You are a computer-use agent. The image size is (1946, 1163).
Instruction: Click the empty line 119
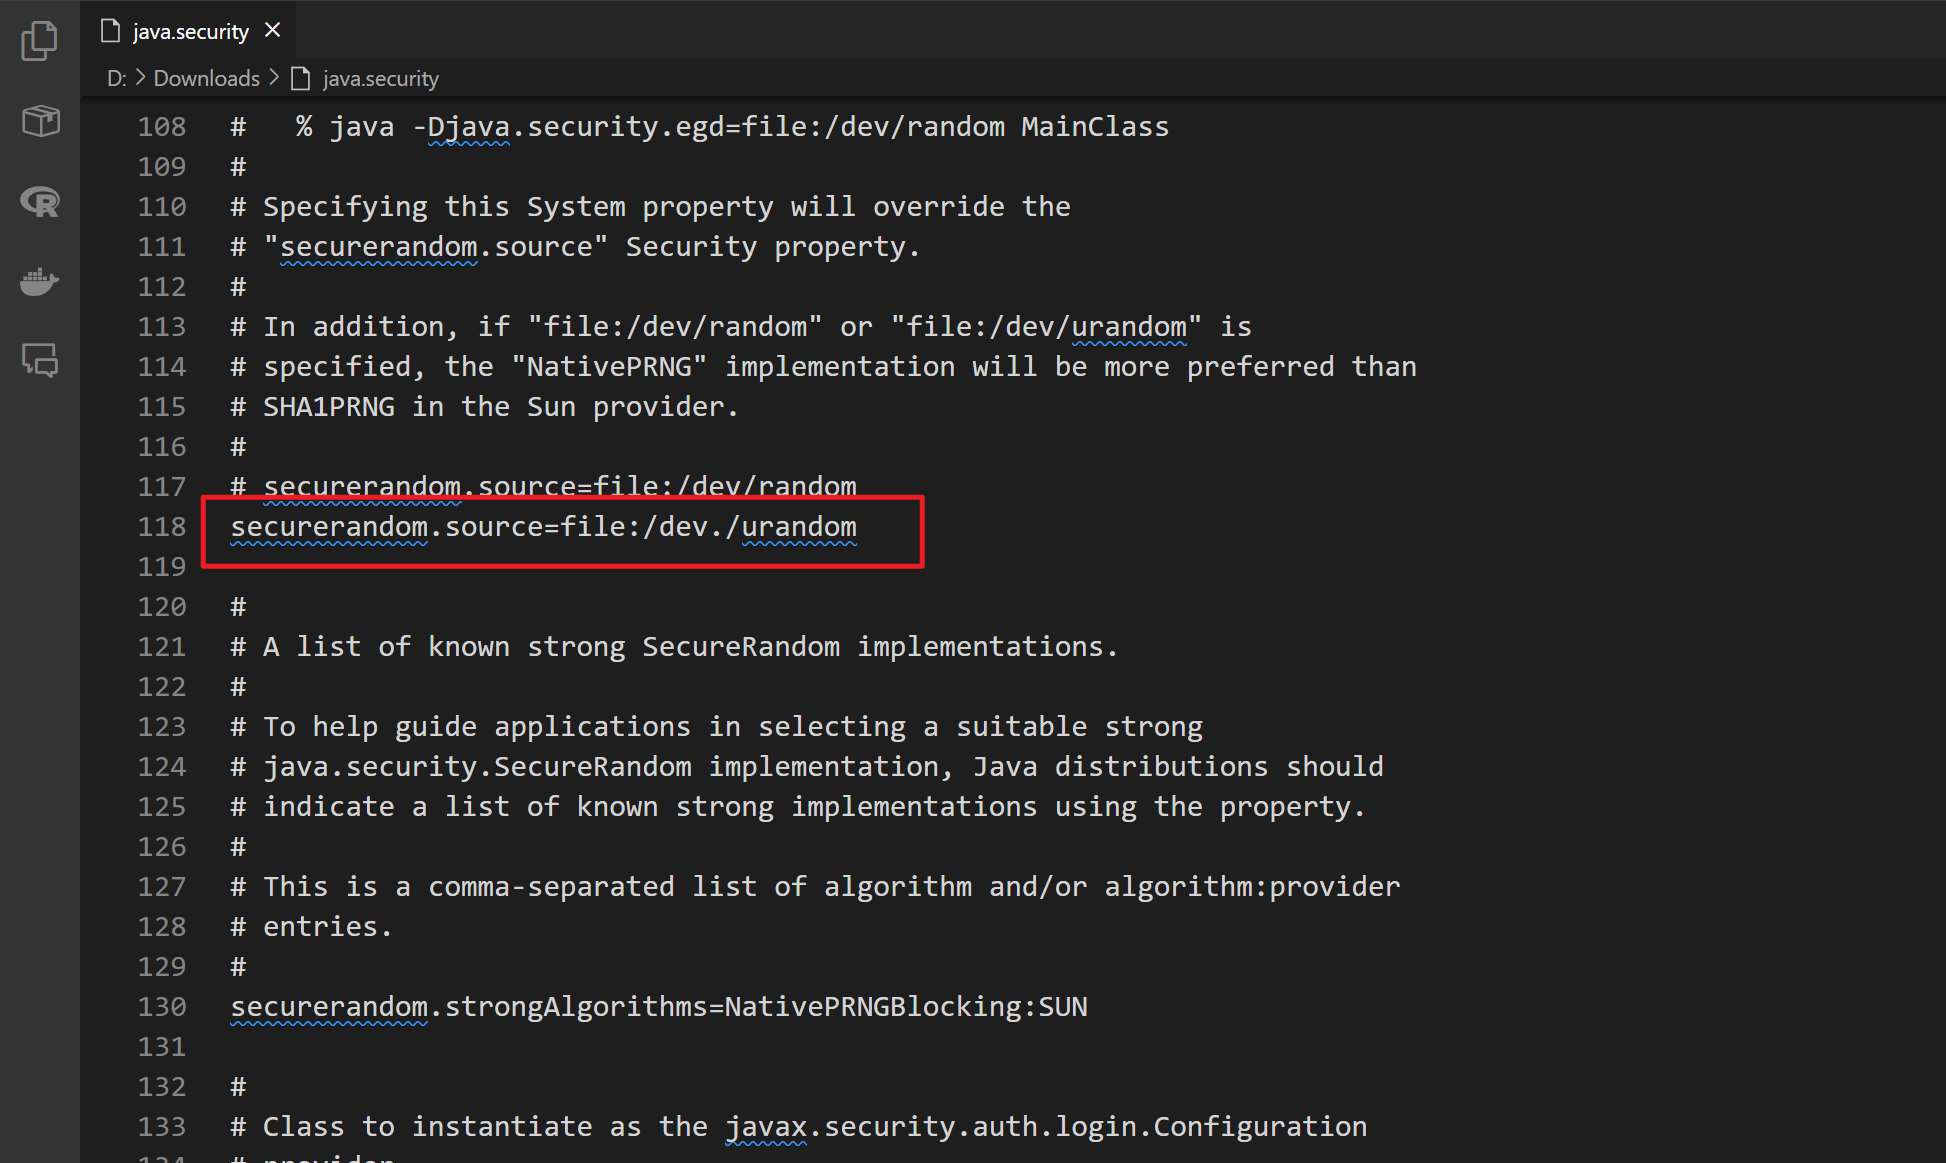pos(1000,566)
